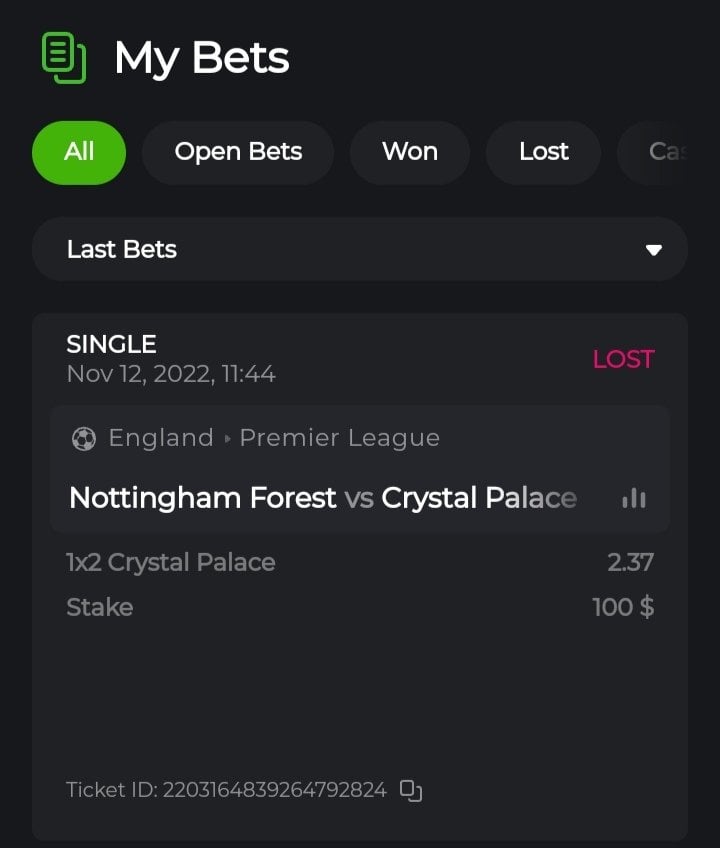The height and width of the screenshot is (848, 720).
Task: Show only Won bets
Action: (x=410, y=152)
